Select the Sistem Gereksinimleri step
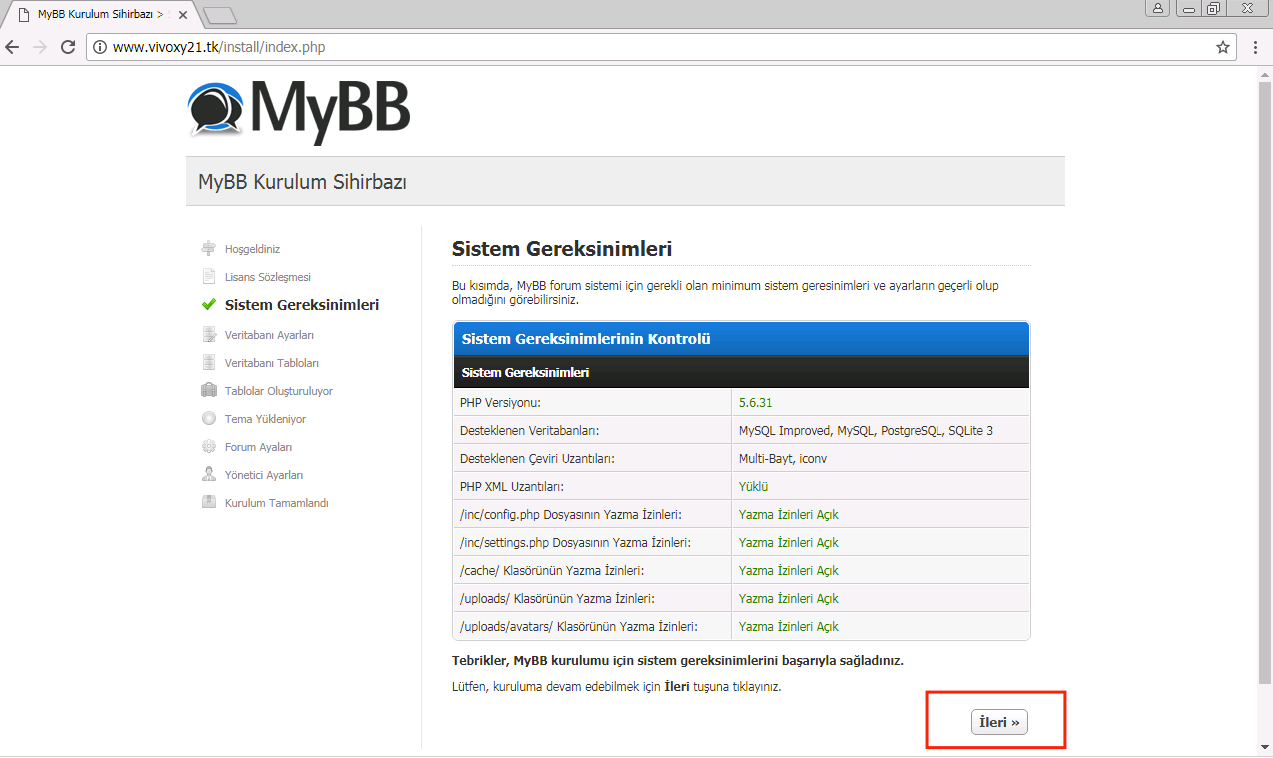The height and width of the screenshot is (758, 1273). 302,305
